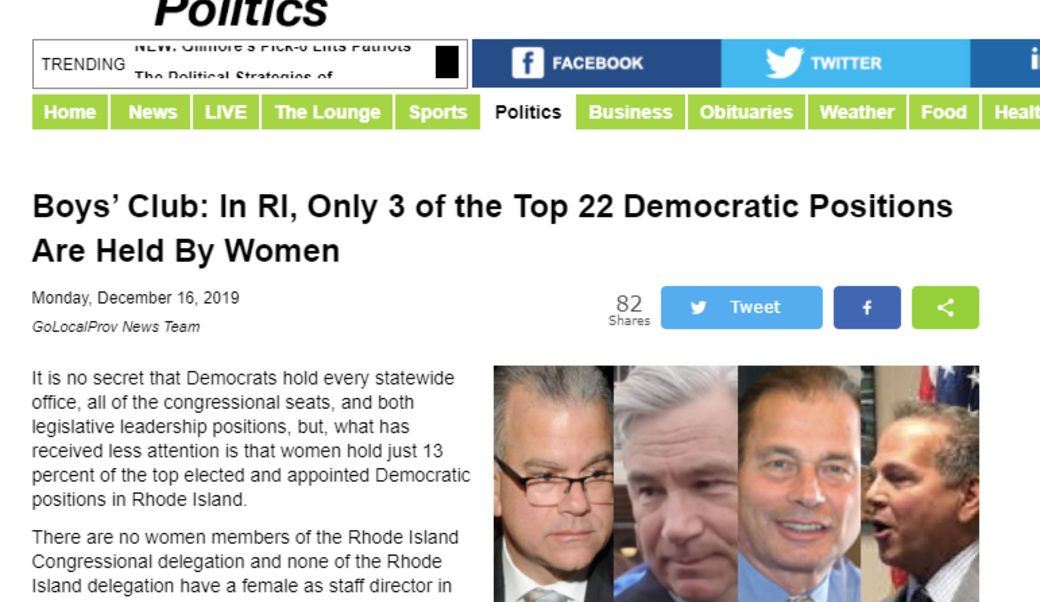The width and height of the screenshot is (1040, 602).
Task: Go to the Home tab
Action: pos(70,112)
